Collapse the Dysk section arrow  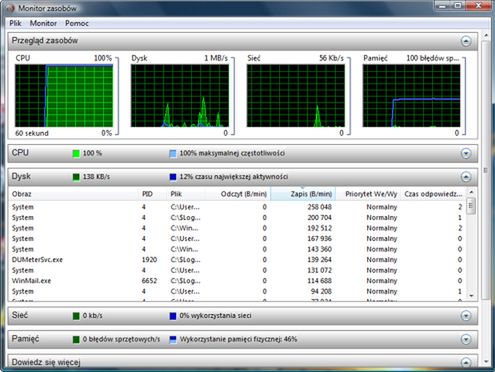click(x=466, y=177)
